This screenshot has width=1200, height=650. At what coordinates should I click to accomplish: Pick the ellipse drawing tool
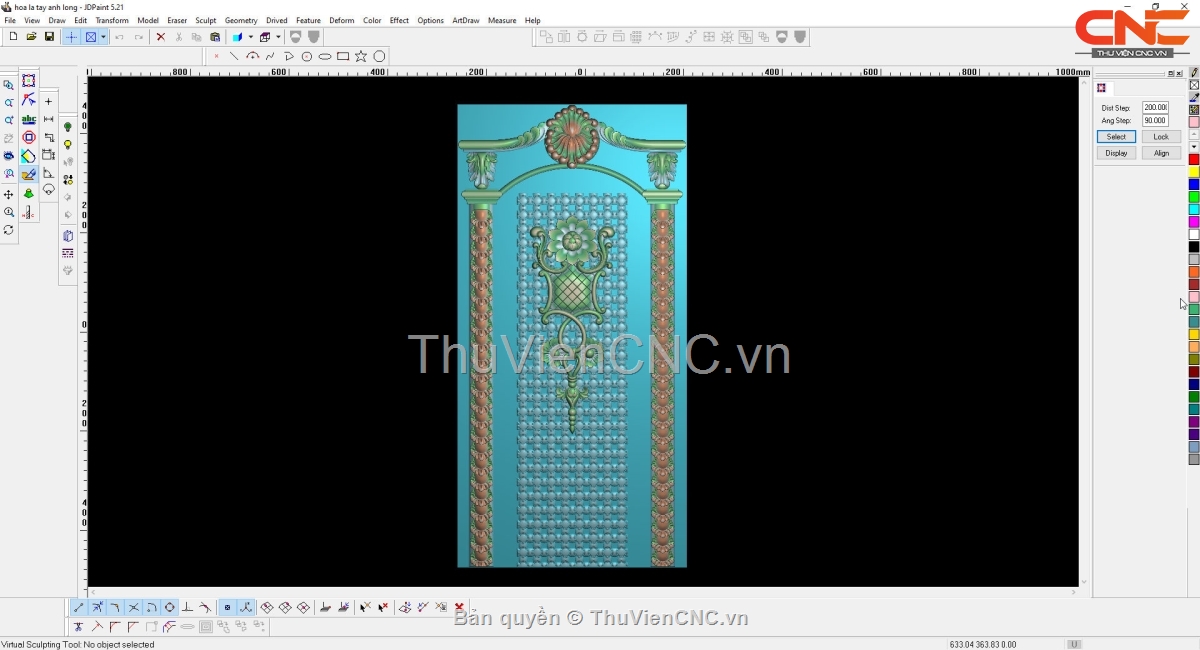click(325, 57)
